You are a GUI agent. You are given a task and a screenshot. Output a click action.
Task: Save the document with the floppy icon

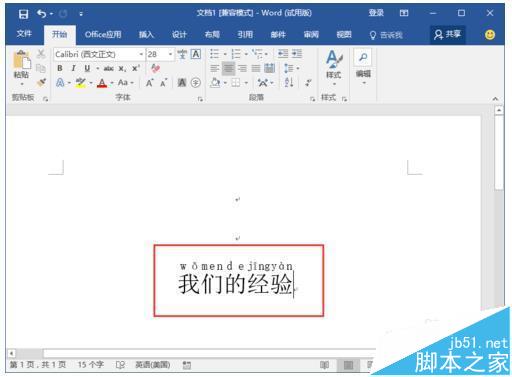click(x=23, y=14)
